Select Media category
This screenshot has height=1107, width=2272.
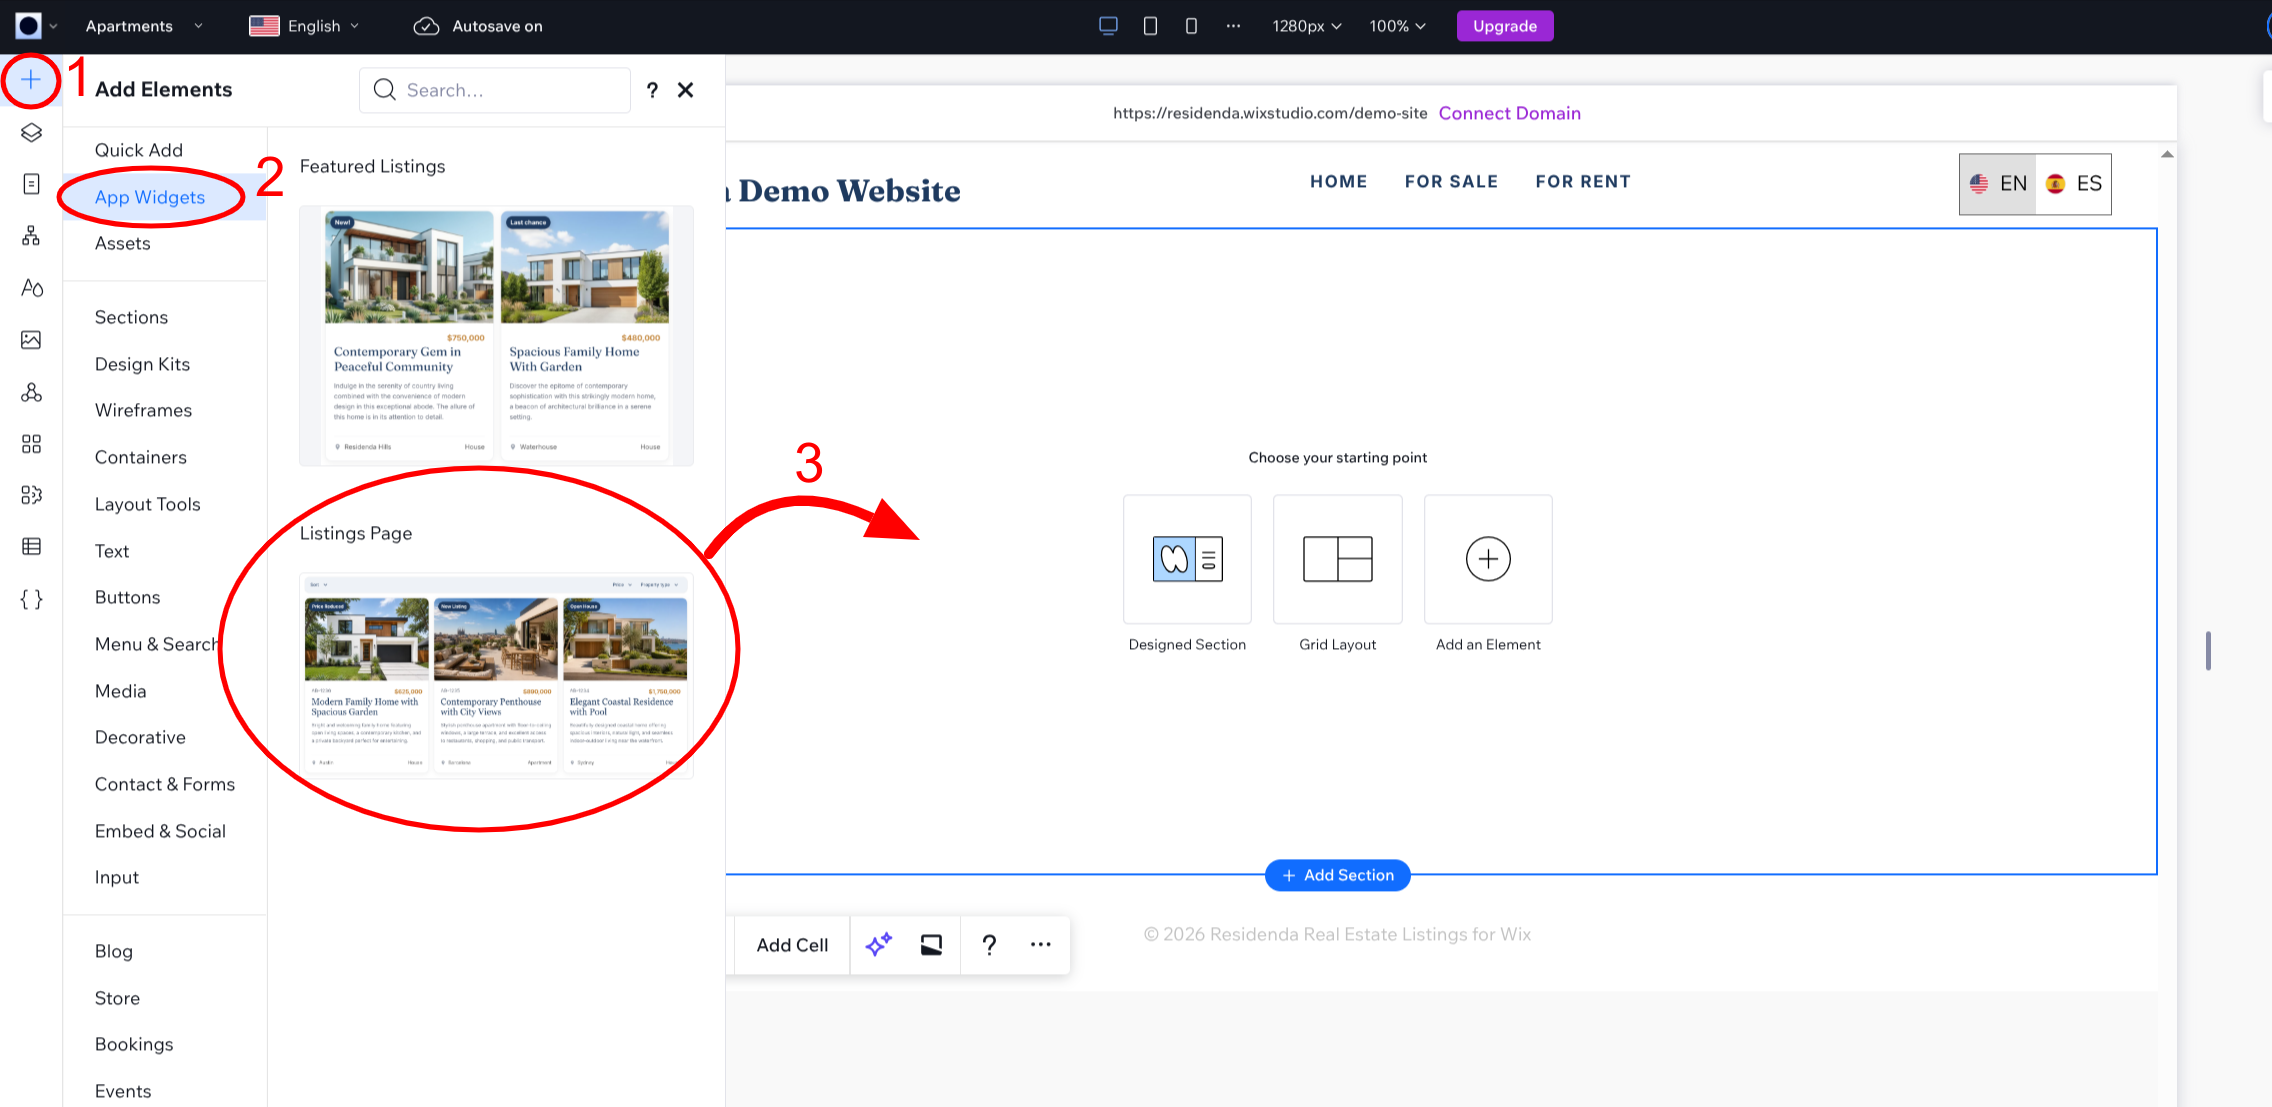coord(120,691)
